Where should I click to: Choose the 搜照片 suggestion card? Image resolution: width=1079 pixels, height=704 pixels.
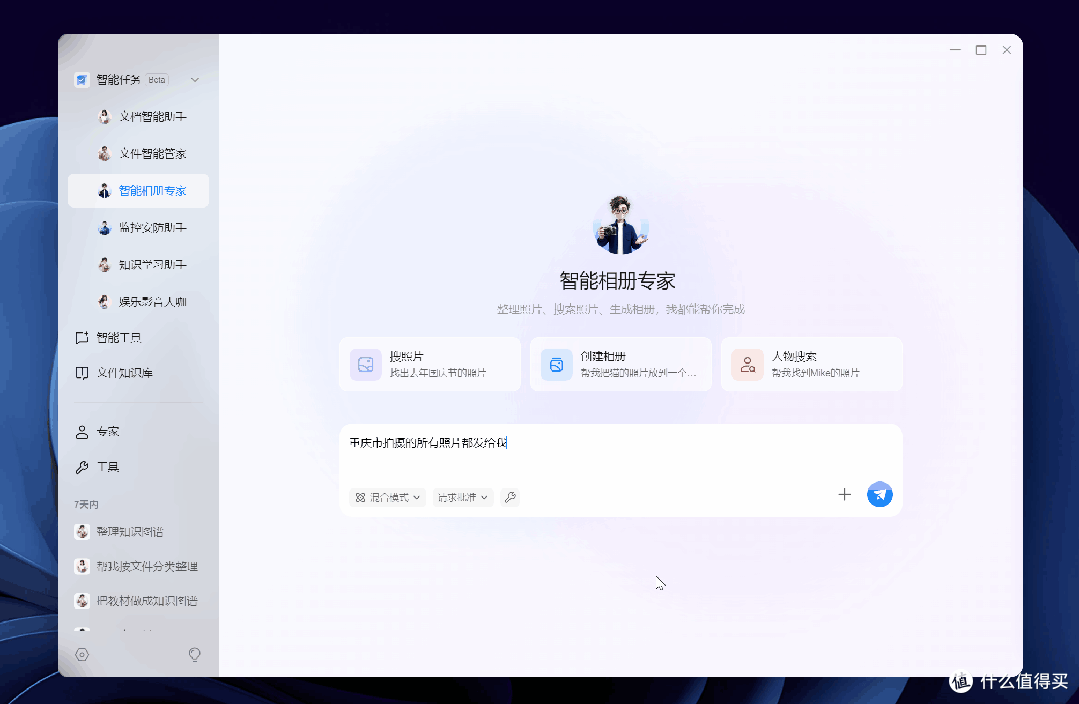[430, 364]
